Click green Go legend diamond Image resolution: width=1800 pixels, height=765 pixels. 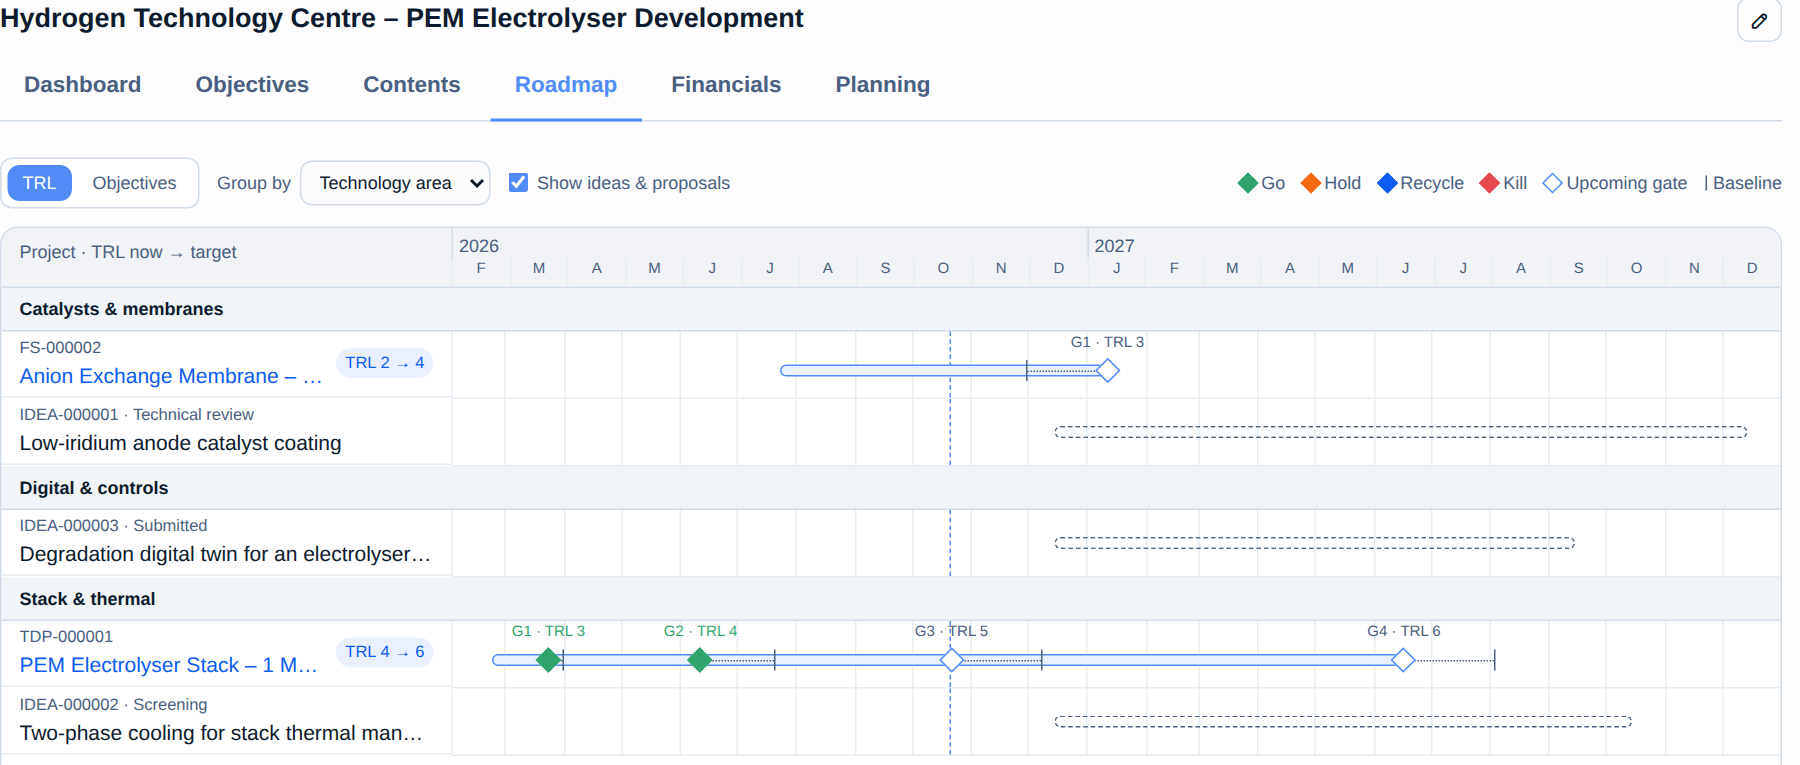[1248, 183]
